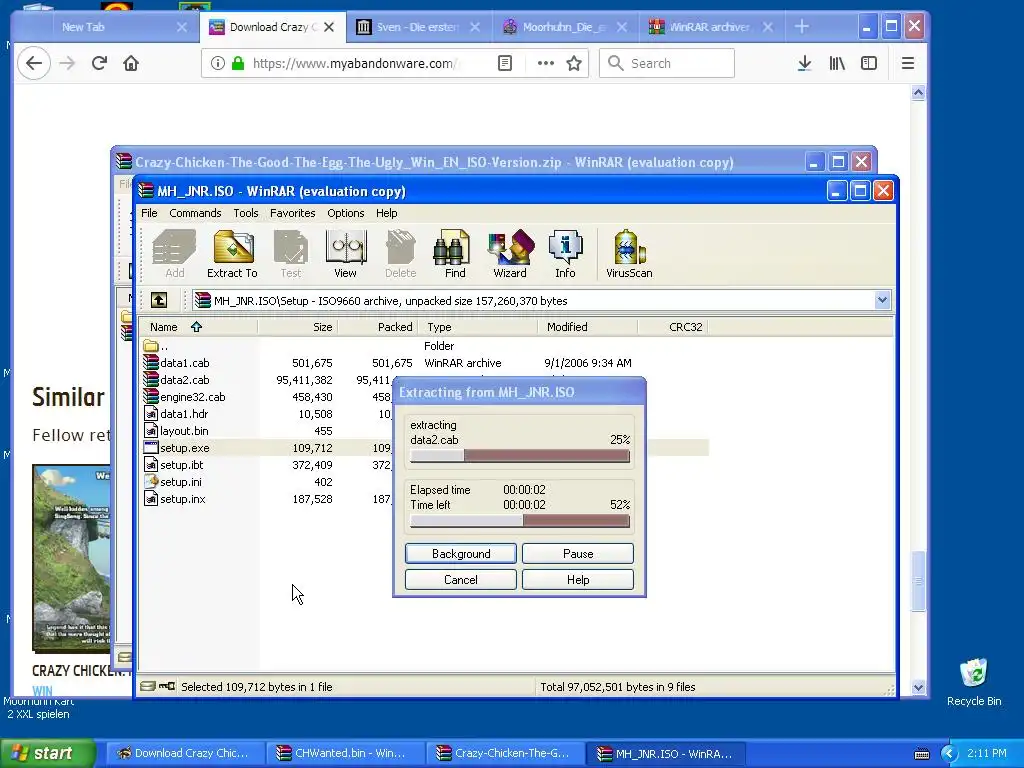Image resolution: width=1024 pixels, height=768 pixels.
Task: Switch to Download Crazy Chic taskbar item
Action: point(184,753)
